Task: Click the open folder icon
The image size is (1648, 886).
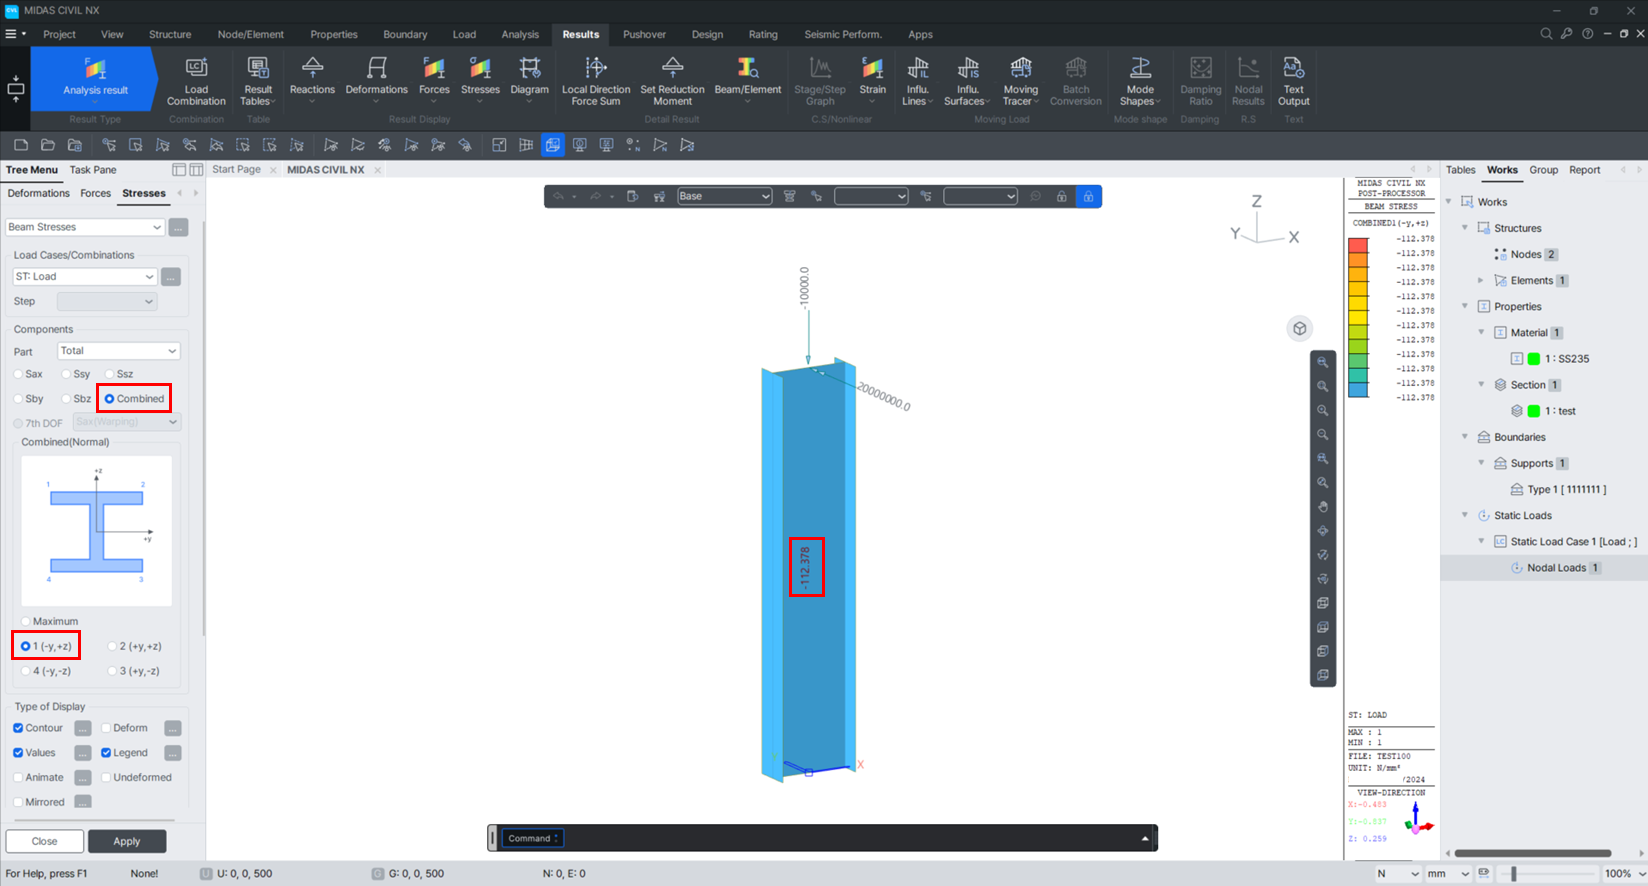Action: (48, 145)
